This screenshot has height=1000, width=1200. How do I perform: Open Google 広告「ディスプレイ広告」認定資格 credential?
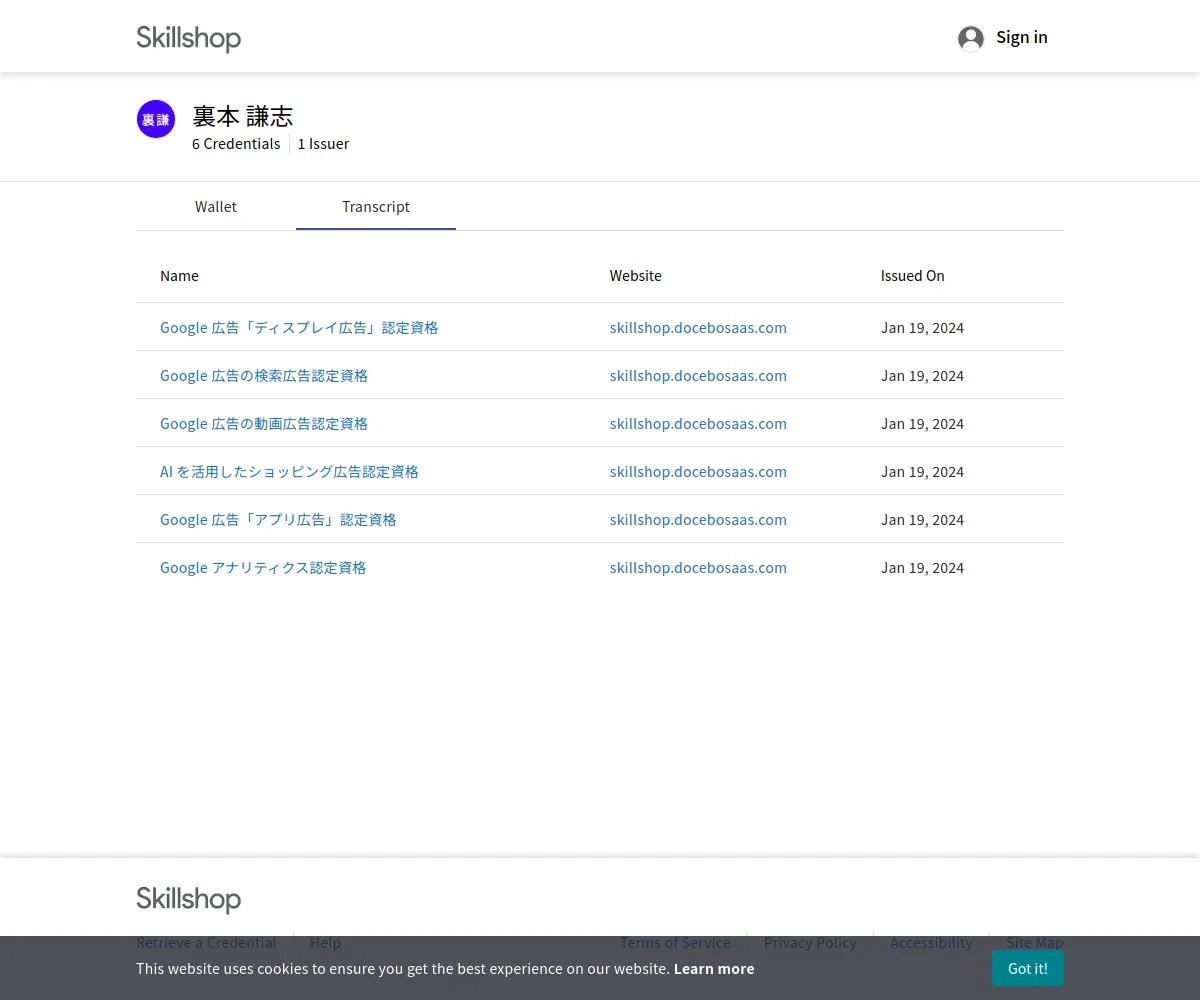[299, 328]
